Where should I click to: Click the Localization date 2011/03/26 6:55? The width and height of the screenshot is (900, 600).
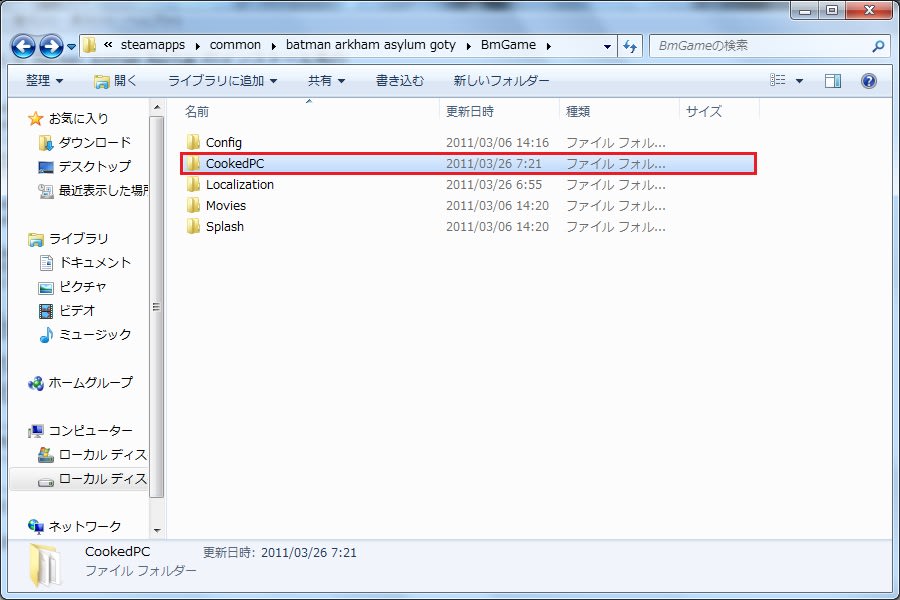494,184
